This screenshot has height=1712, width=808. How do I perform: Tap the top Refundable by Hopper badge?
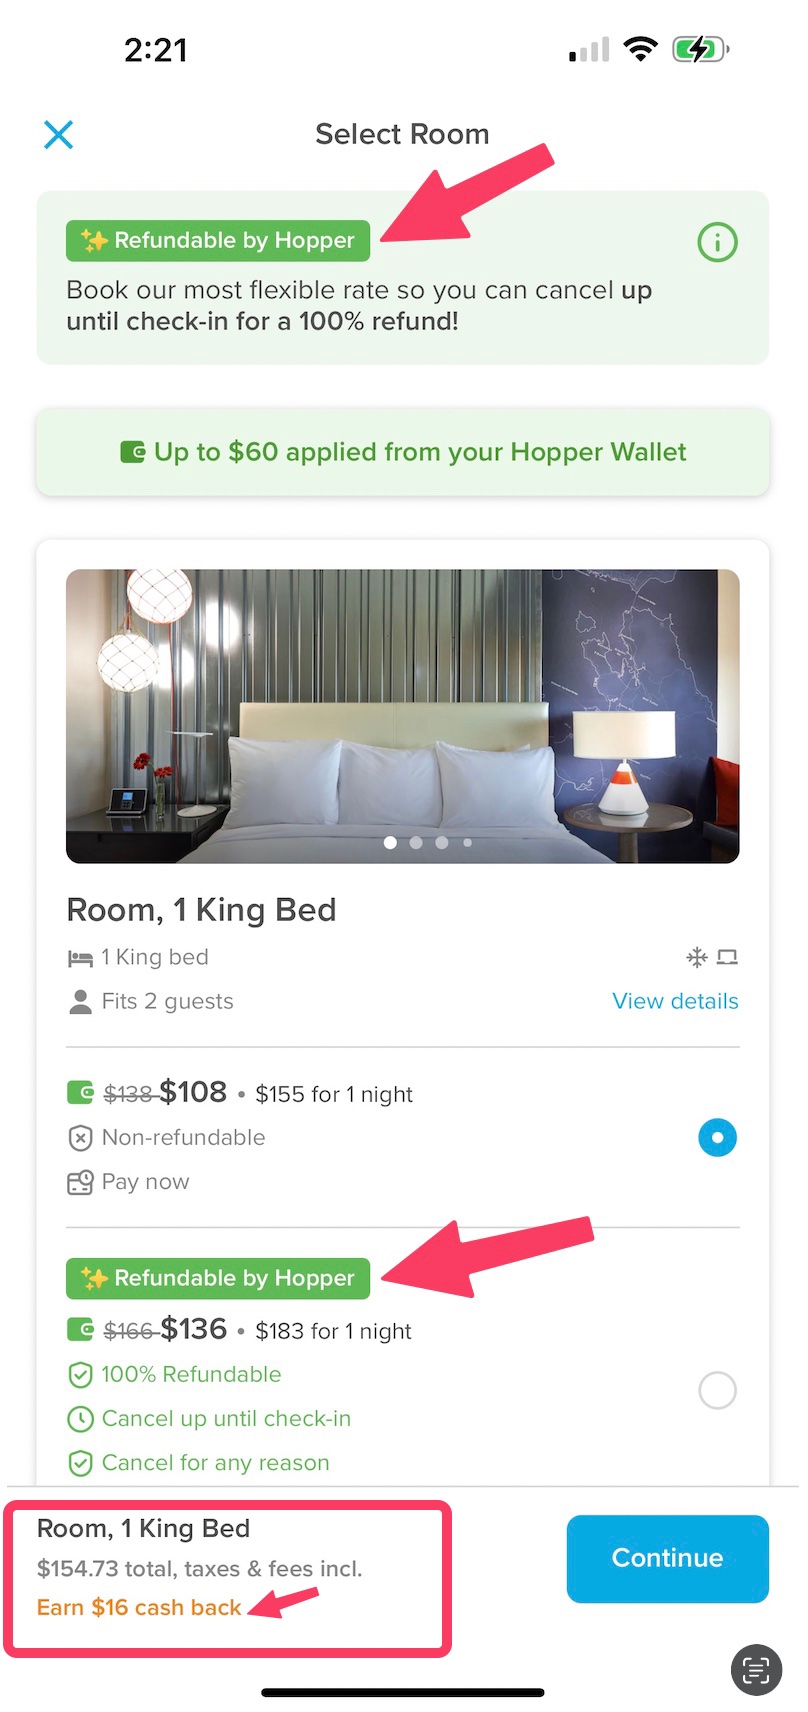click(x=217, y=240)
